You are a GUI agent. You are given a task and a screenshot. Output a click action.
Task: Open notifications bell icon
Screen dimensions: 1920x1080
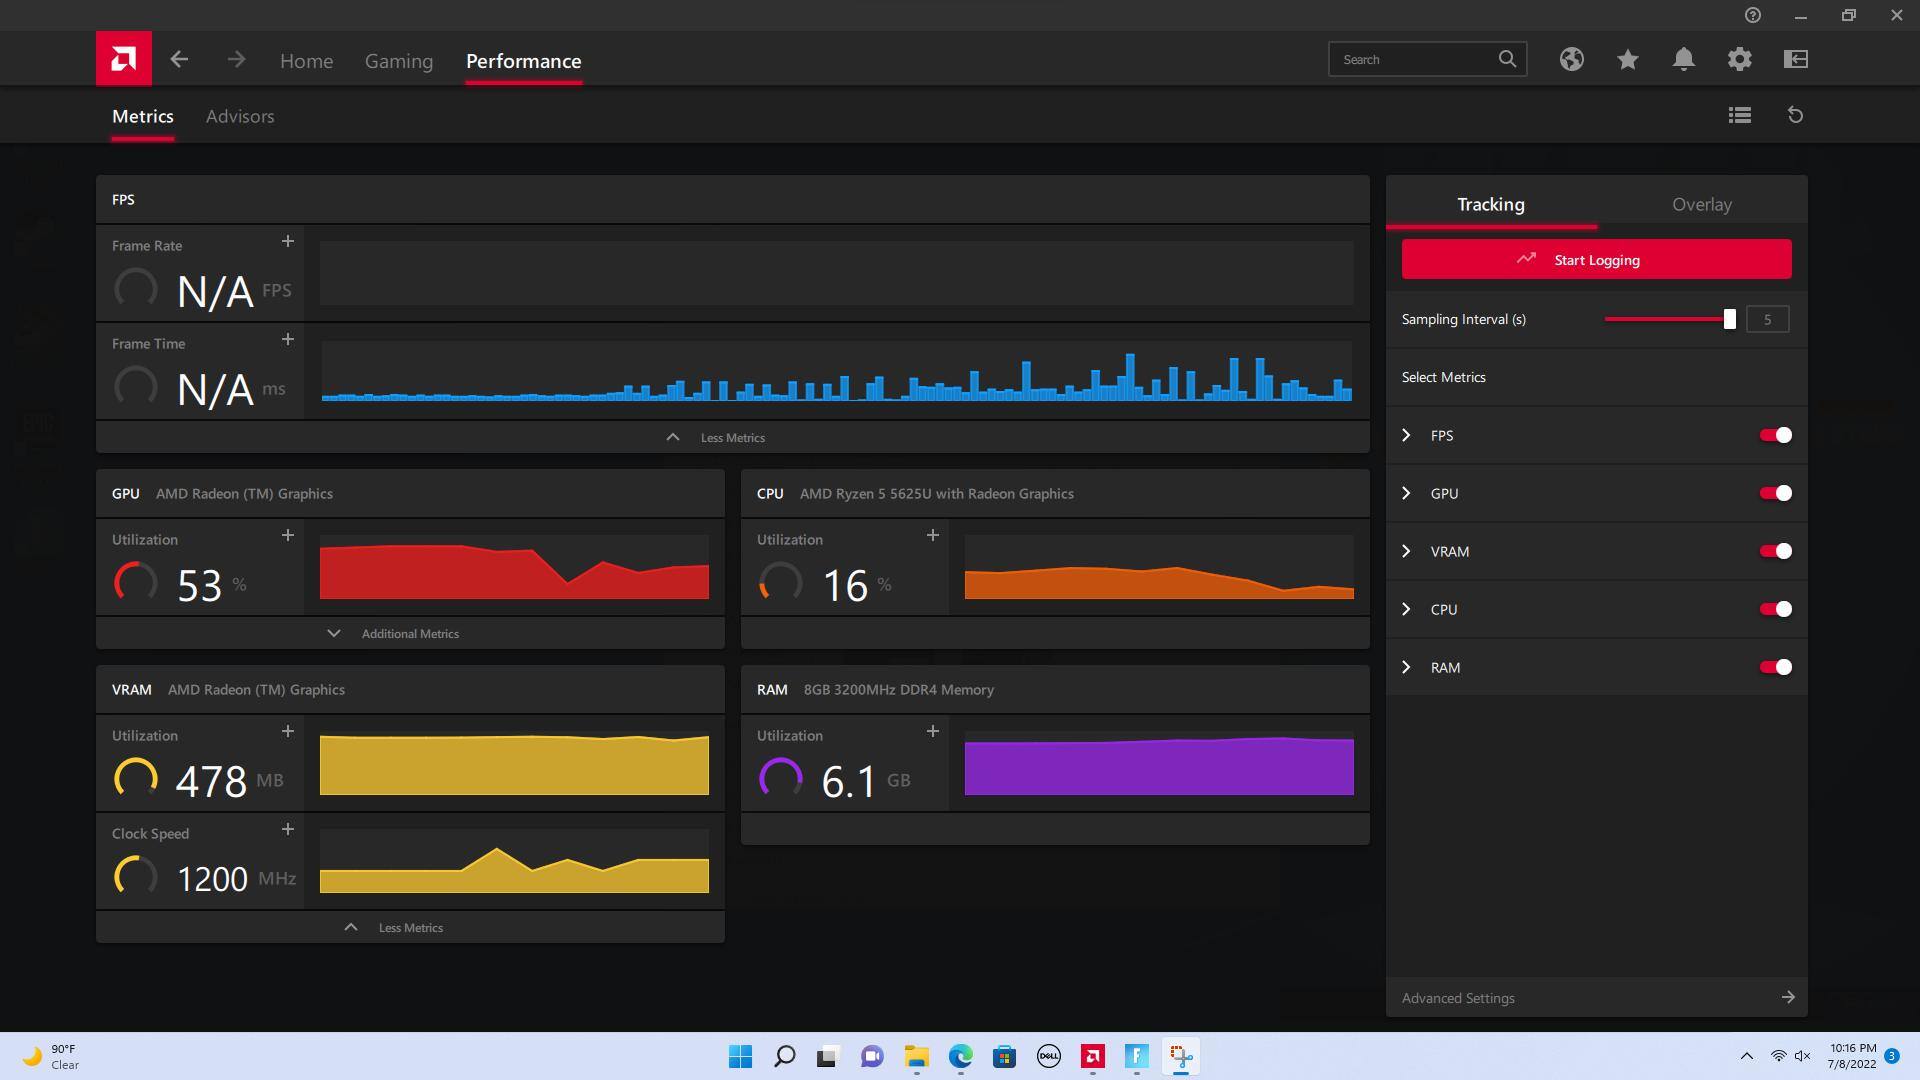1683,59
